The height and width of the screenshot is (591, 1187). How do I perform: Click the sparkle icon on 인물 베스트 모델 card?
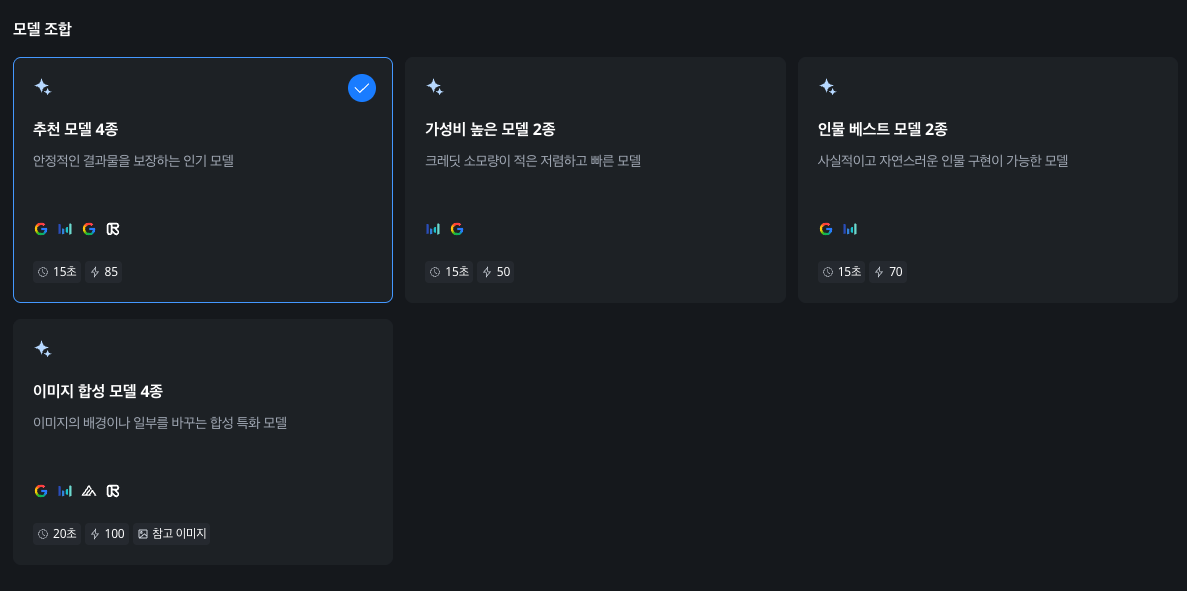[827, 87]
